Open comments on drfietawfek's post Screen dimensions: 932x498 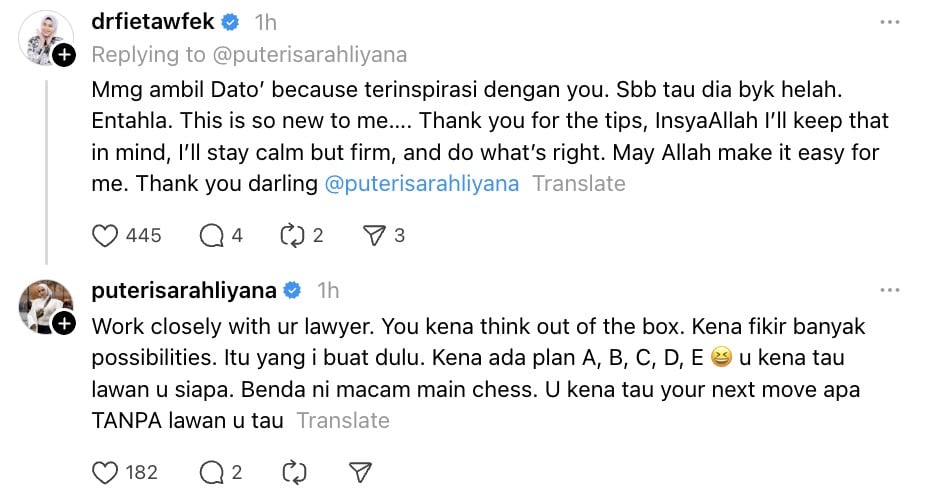pyautogui.click(x=211, y=236)
